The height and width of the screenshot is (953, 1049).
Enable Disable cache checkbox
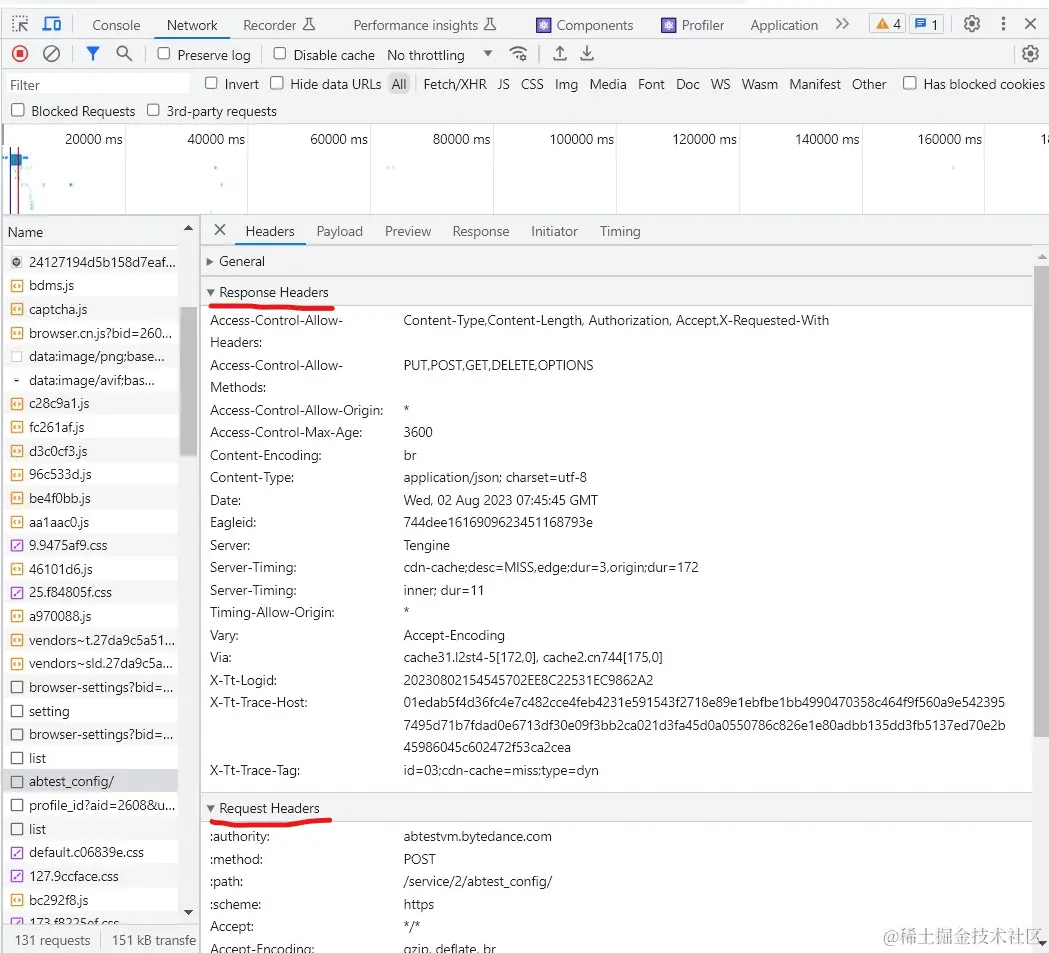280,54
